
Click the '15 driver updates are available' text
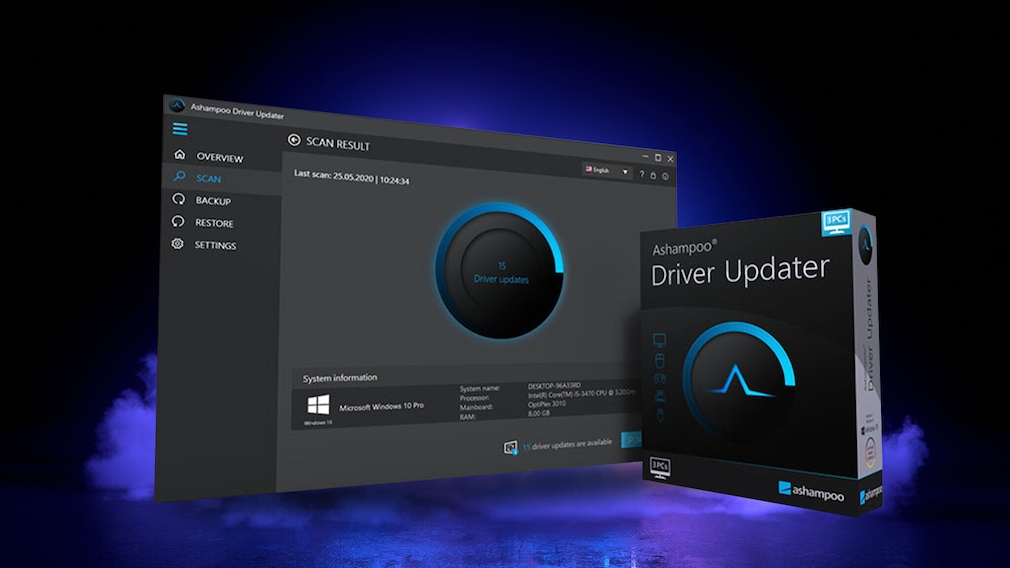point(566,445)
